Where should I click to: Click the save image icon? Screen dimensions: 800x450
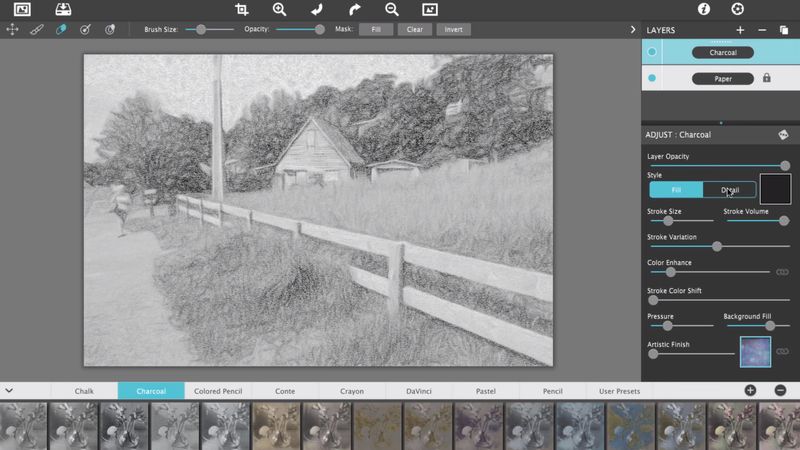point(63,9)
